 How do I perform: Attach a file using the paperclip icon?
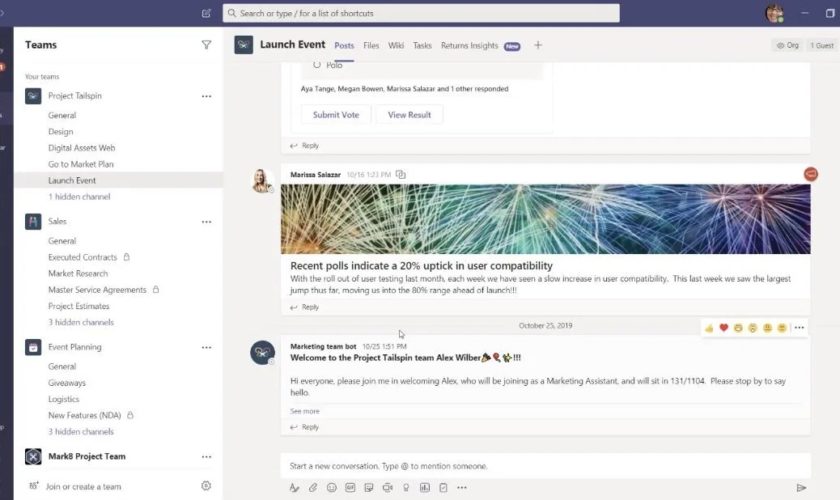(313, 488)
